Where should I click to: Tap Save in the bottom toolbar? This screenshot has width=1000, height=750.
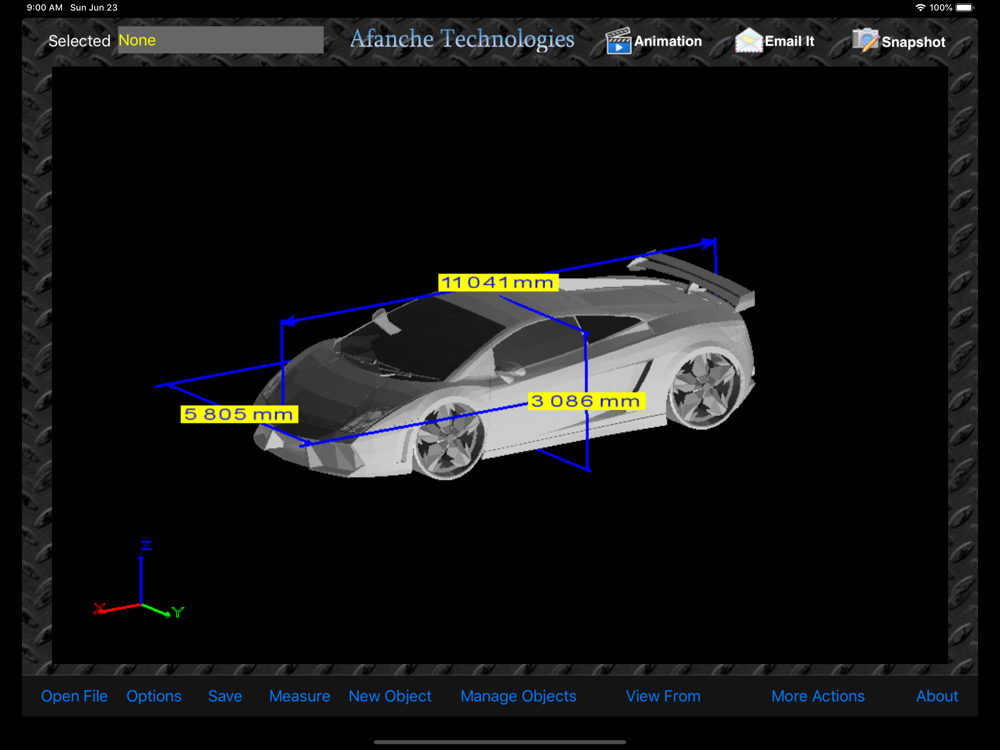[x=225, y=696]
